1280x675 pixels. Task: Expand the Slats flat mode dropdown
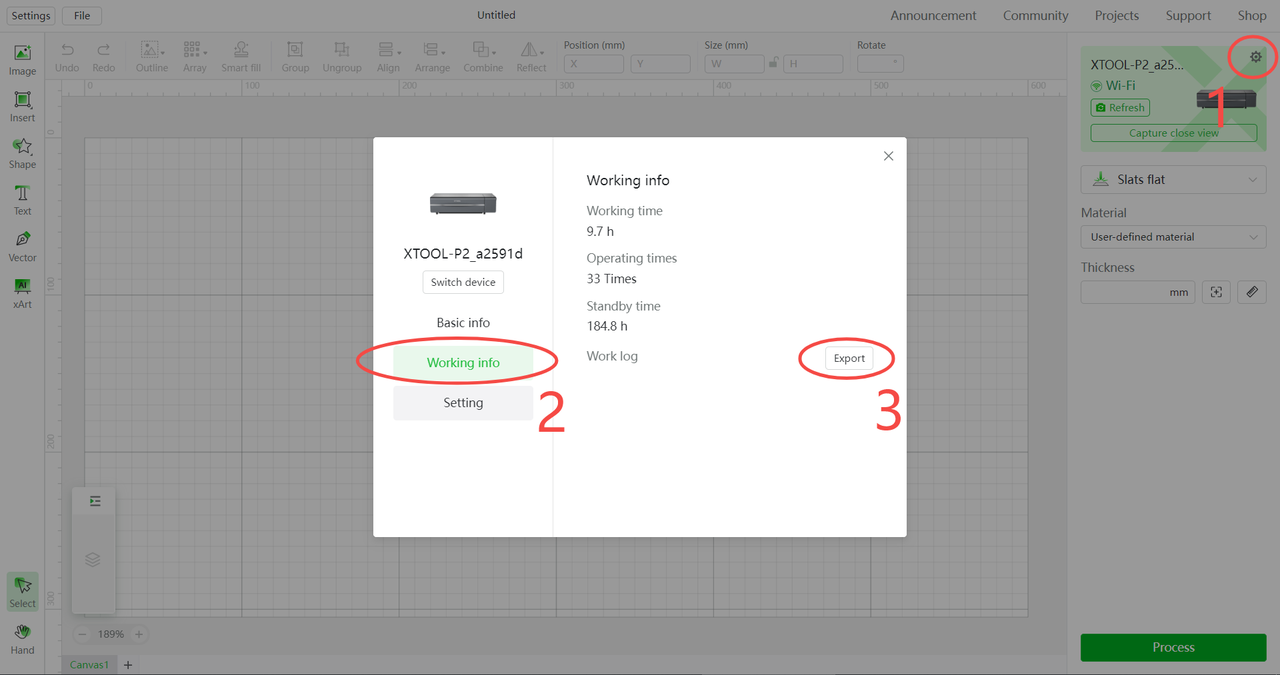1173,180
